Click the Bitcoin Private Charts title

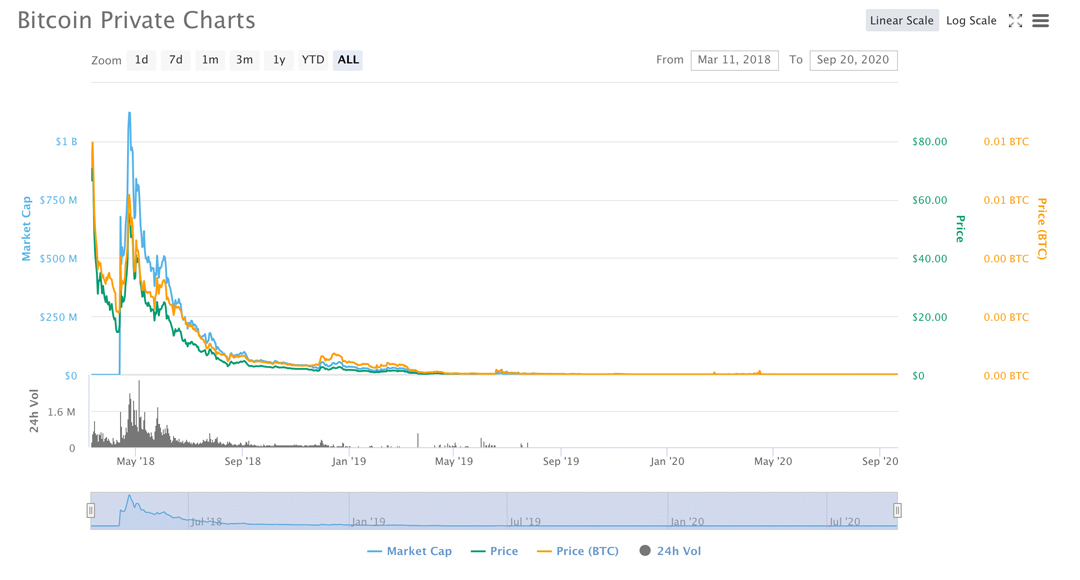pyautogui.click(x=136, y=20)
